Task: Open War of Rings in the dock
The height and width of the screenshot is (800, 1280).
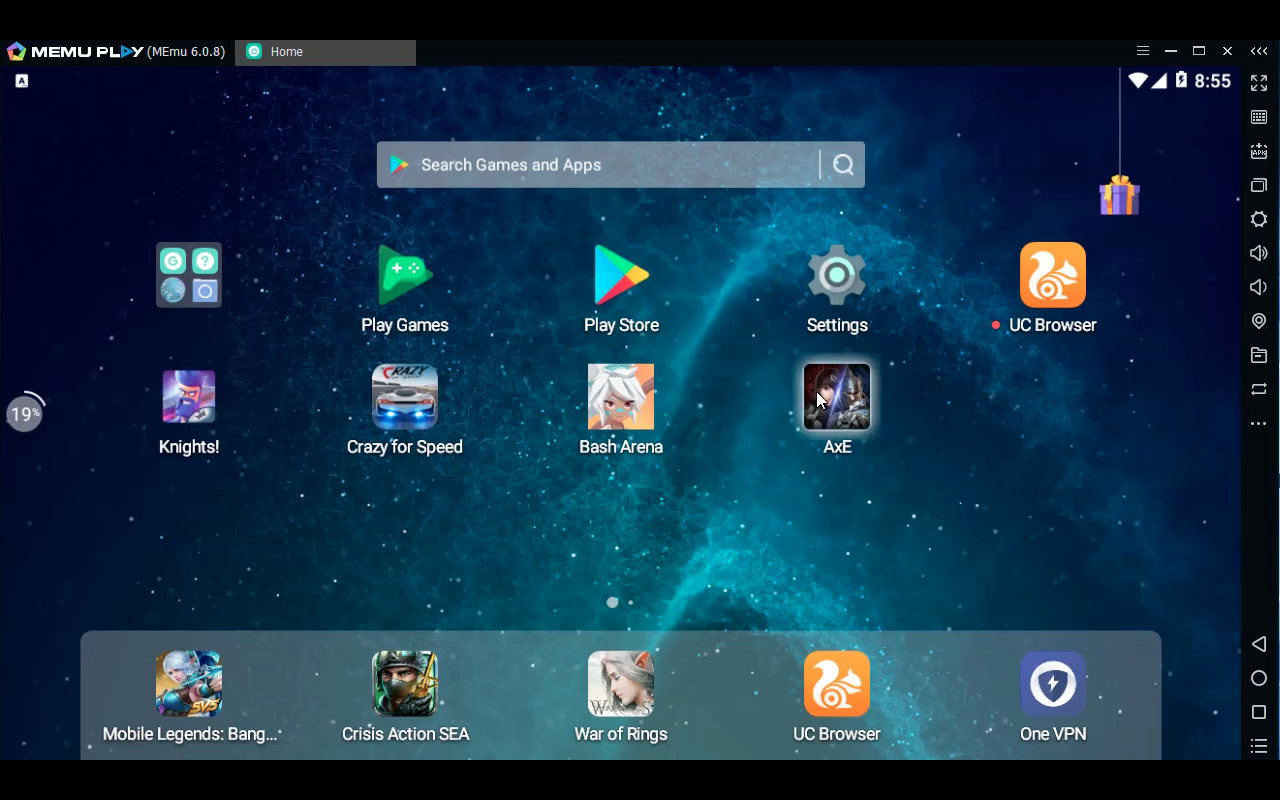Action: tap(621, 697)
